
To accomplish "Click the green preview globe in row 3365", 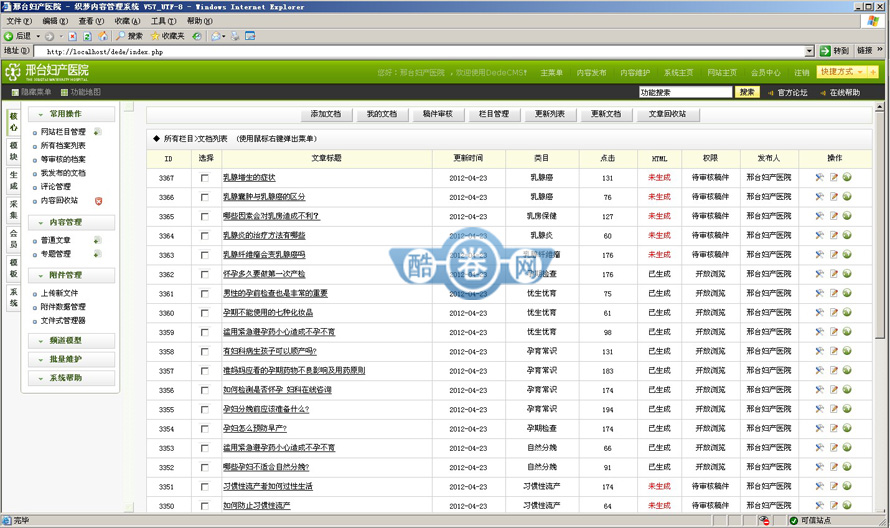I will click(847, 216).
